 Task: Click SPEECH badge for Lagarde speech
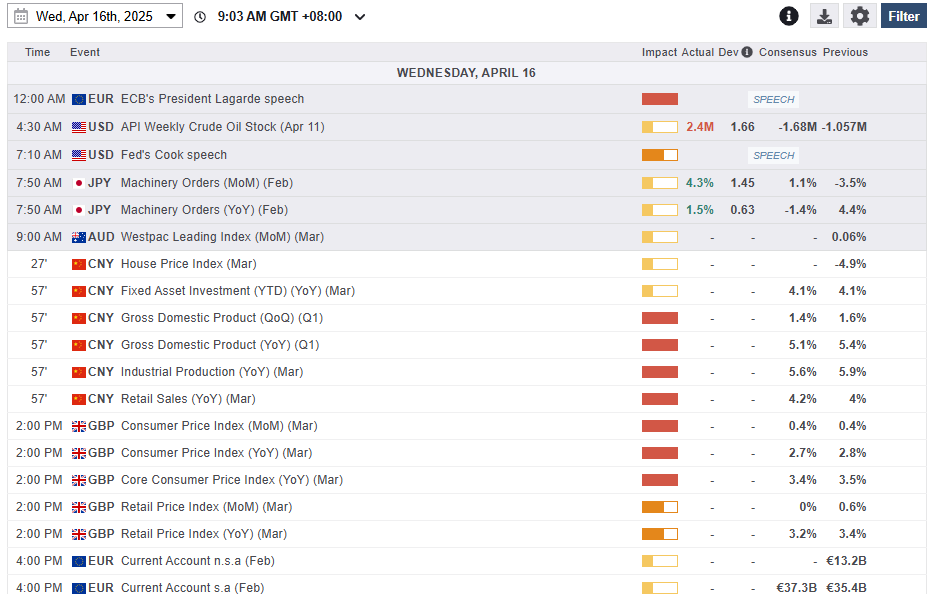tap(773, 100)
